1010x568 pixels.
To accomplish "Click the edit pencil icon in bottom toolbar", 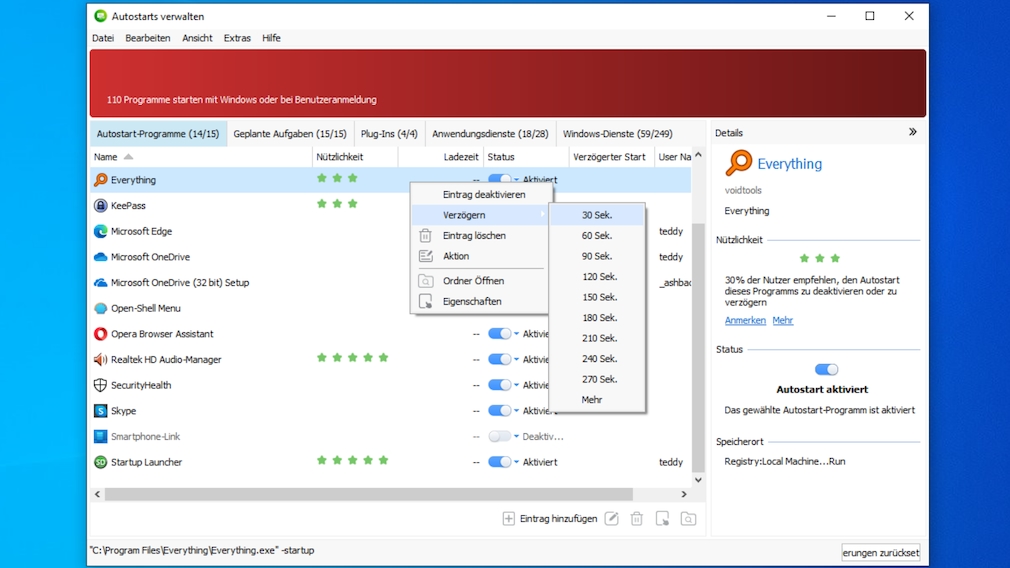I will click(x=612, y=518).
